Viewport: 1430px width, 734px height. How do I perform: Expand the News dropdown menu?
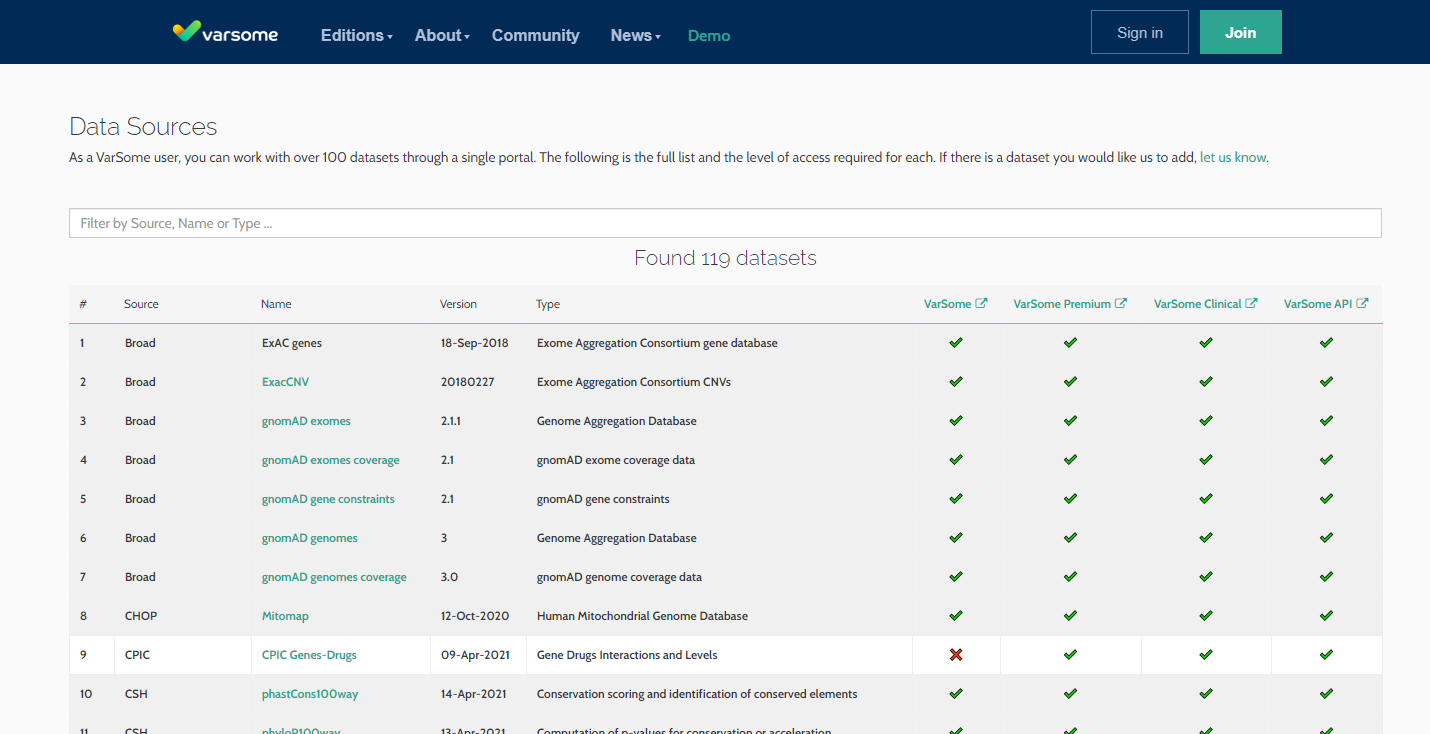click(x=636, y=35)
